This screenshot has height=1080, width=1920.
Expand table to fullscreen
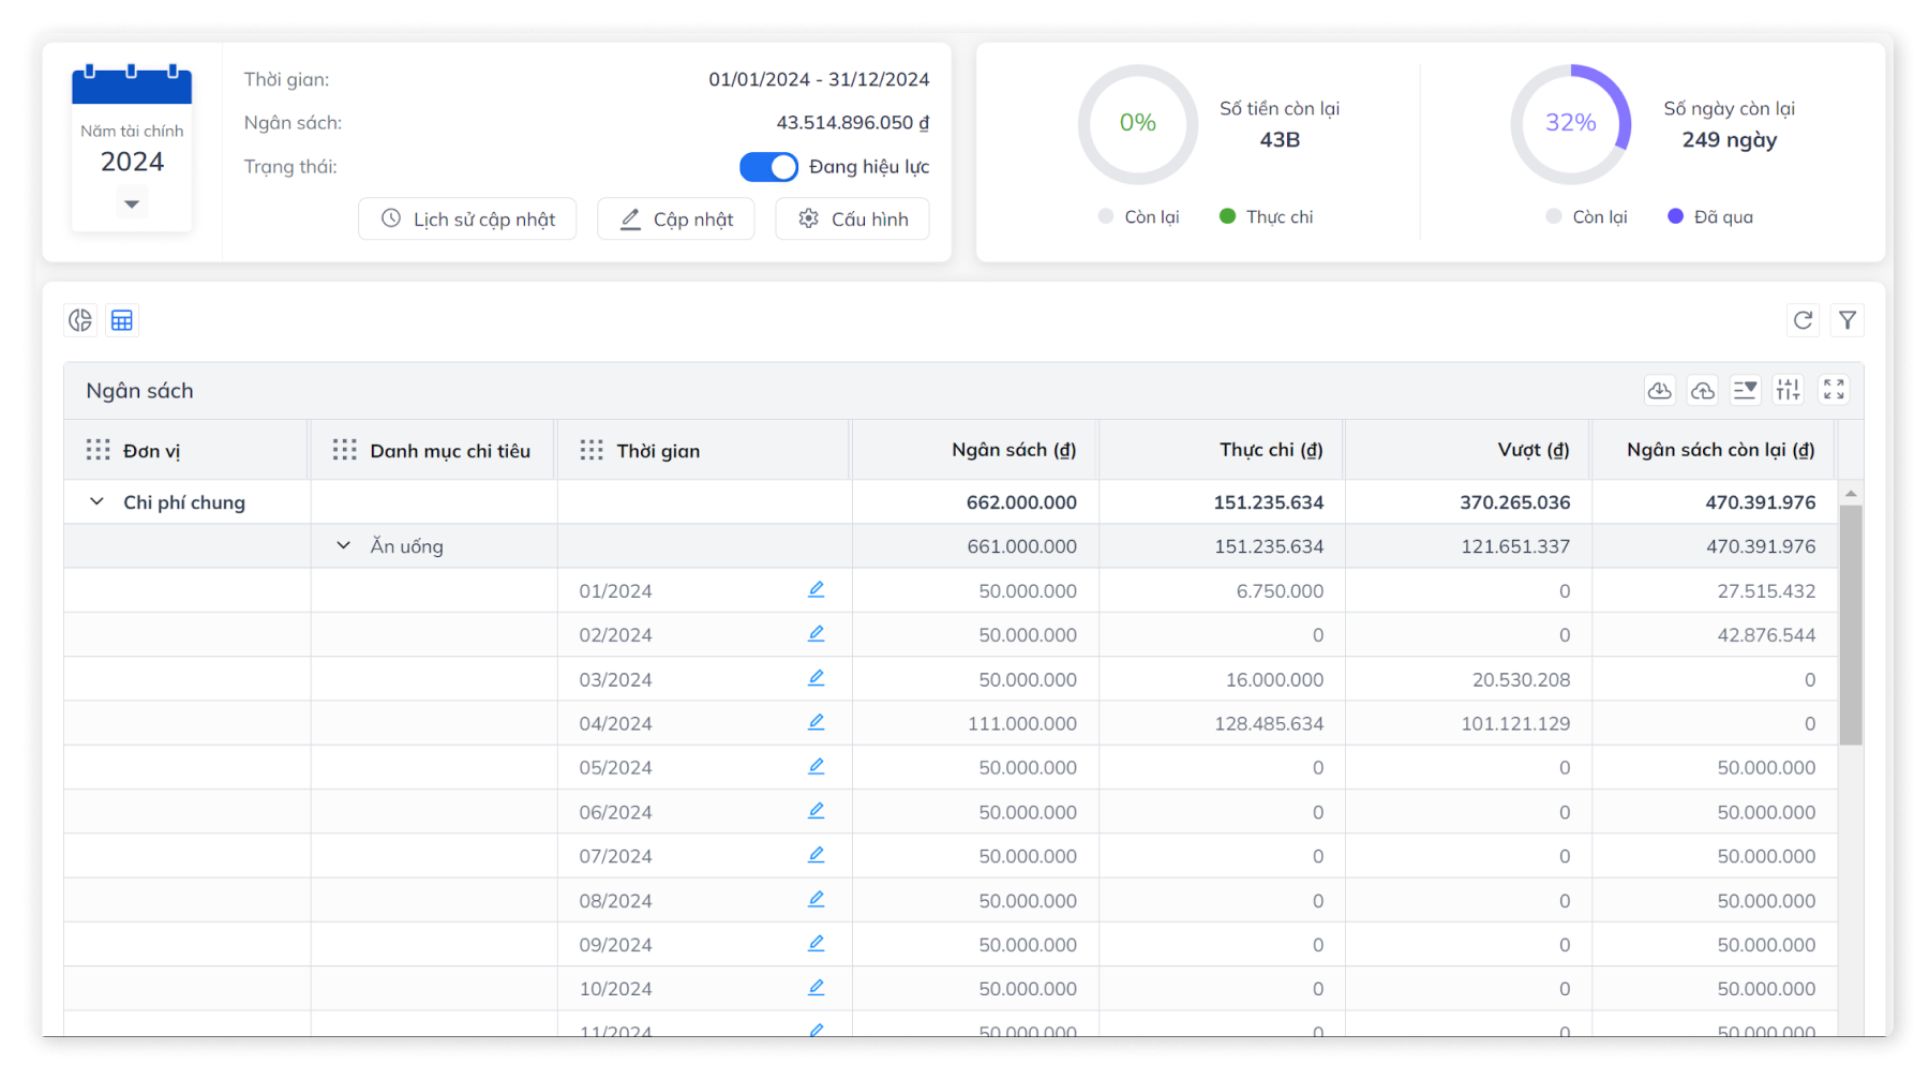coord(1833,390)
